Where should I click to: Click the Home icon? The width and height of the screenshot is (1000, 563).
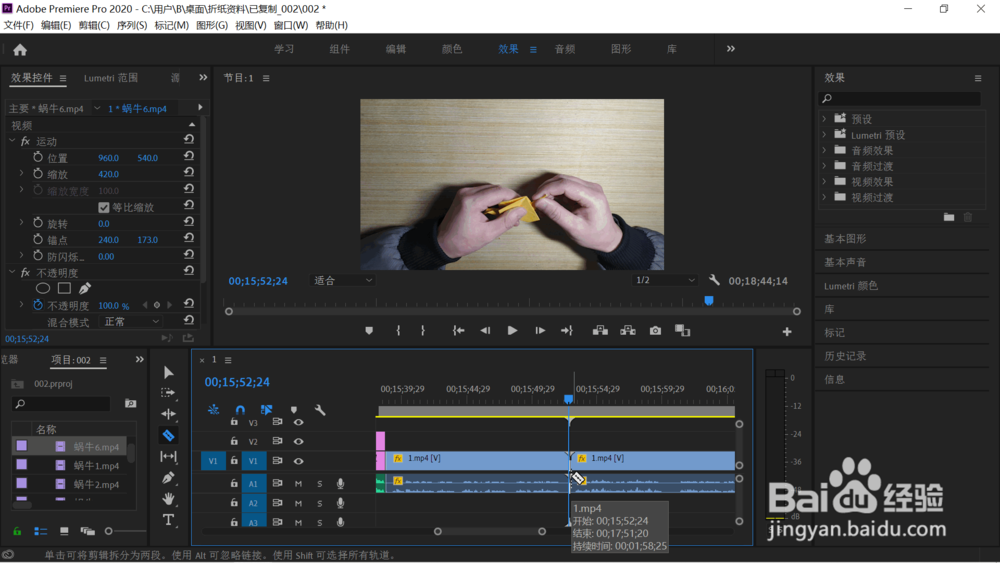(x=20, y=50)
